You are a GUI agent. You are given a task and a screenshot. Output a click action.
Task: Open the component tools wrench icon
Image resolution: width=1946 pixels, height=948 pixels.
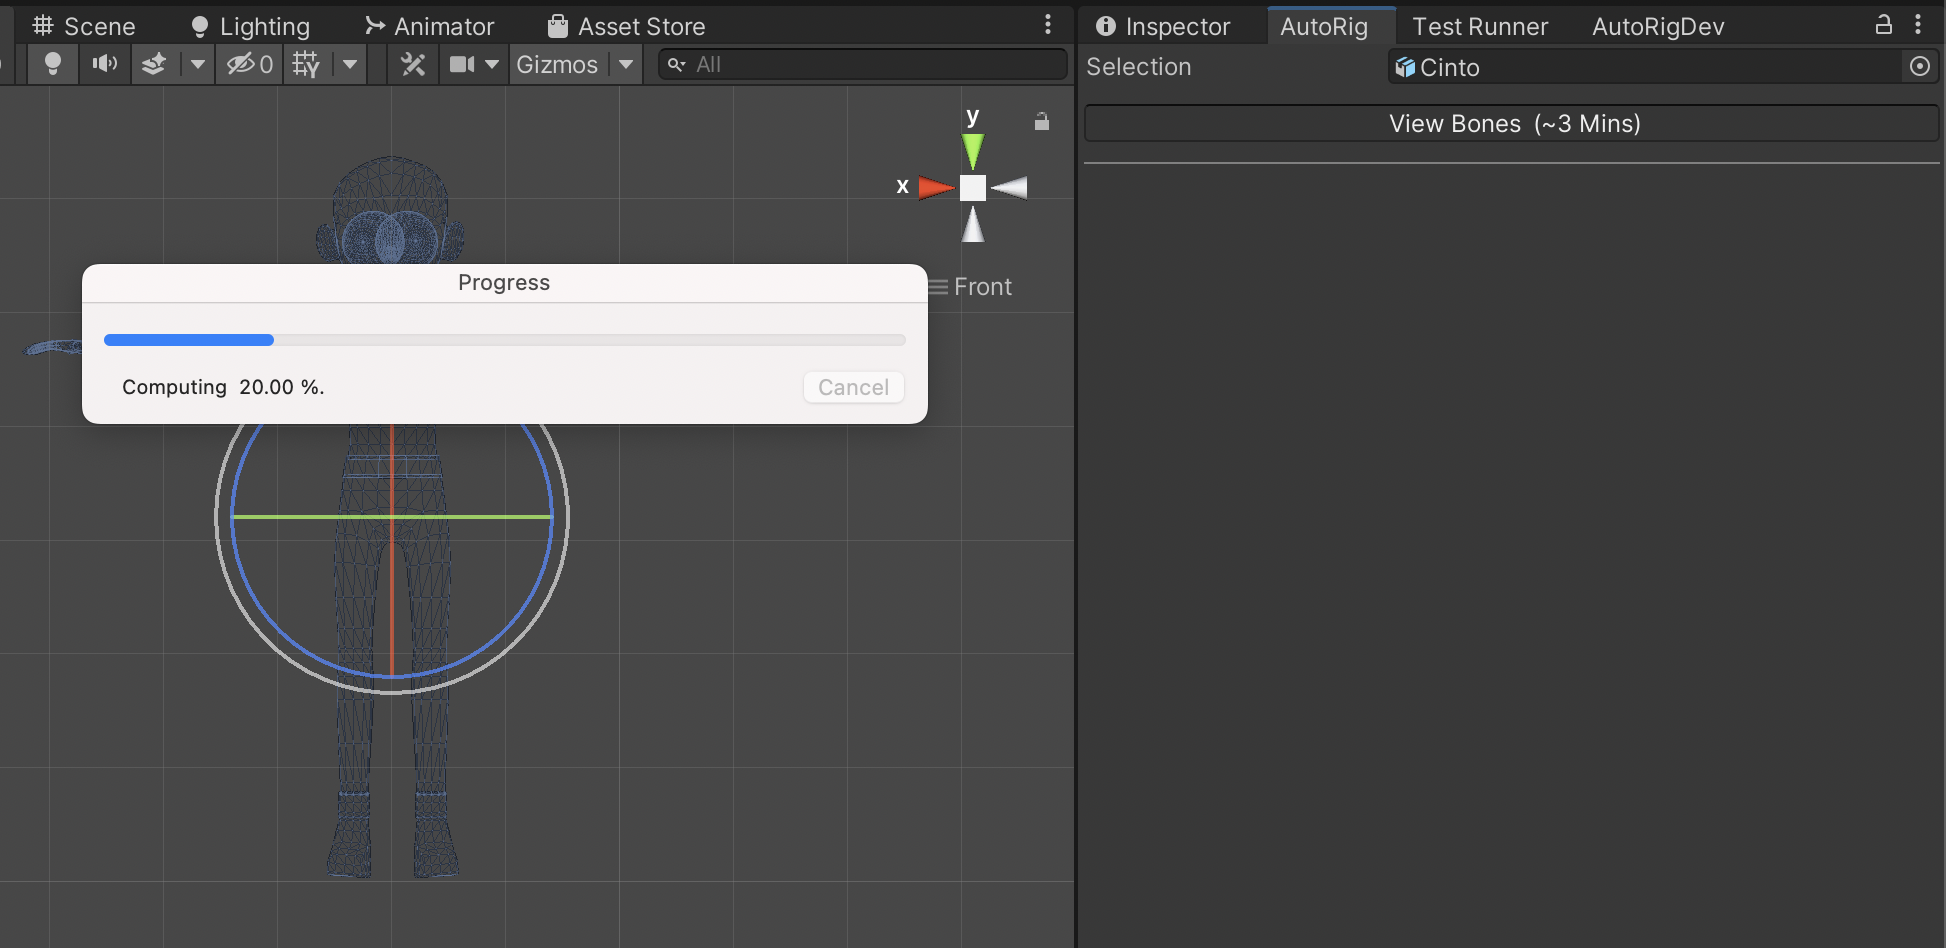coord(413,64)
